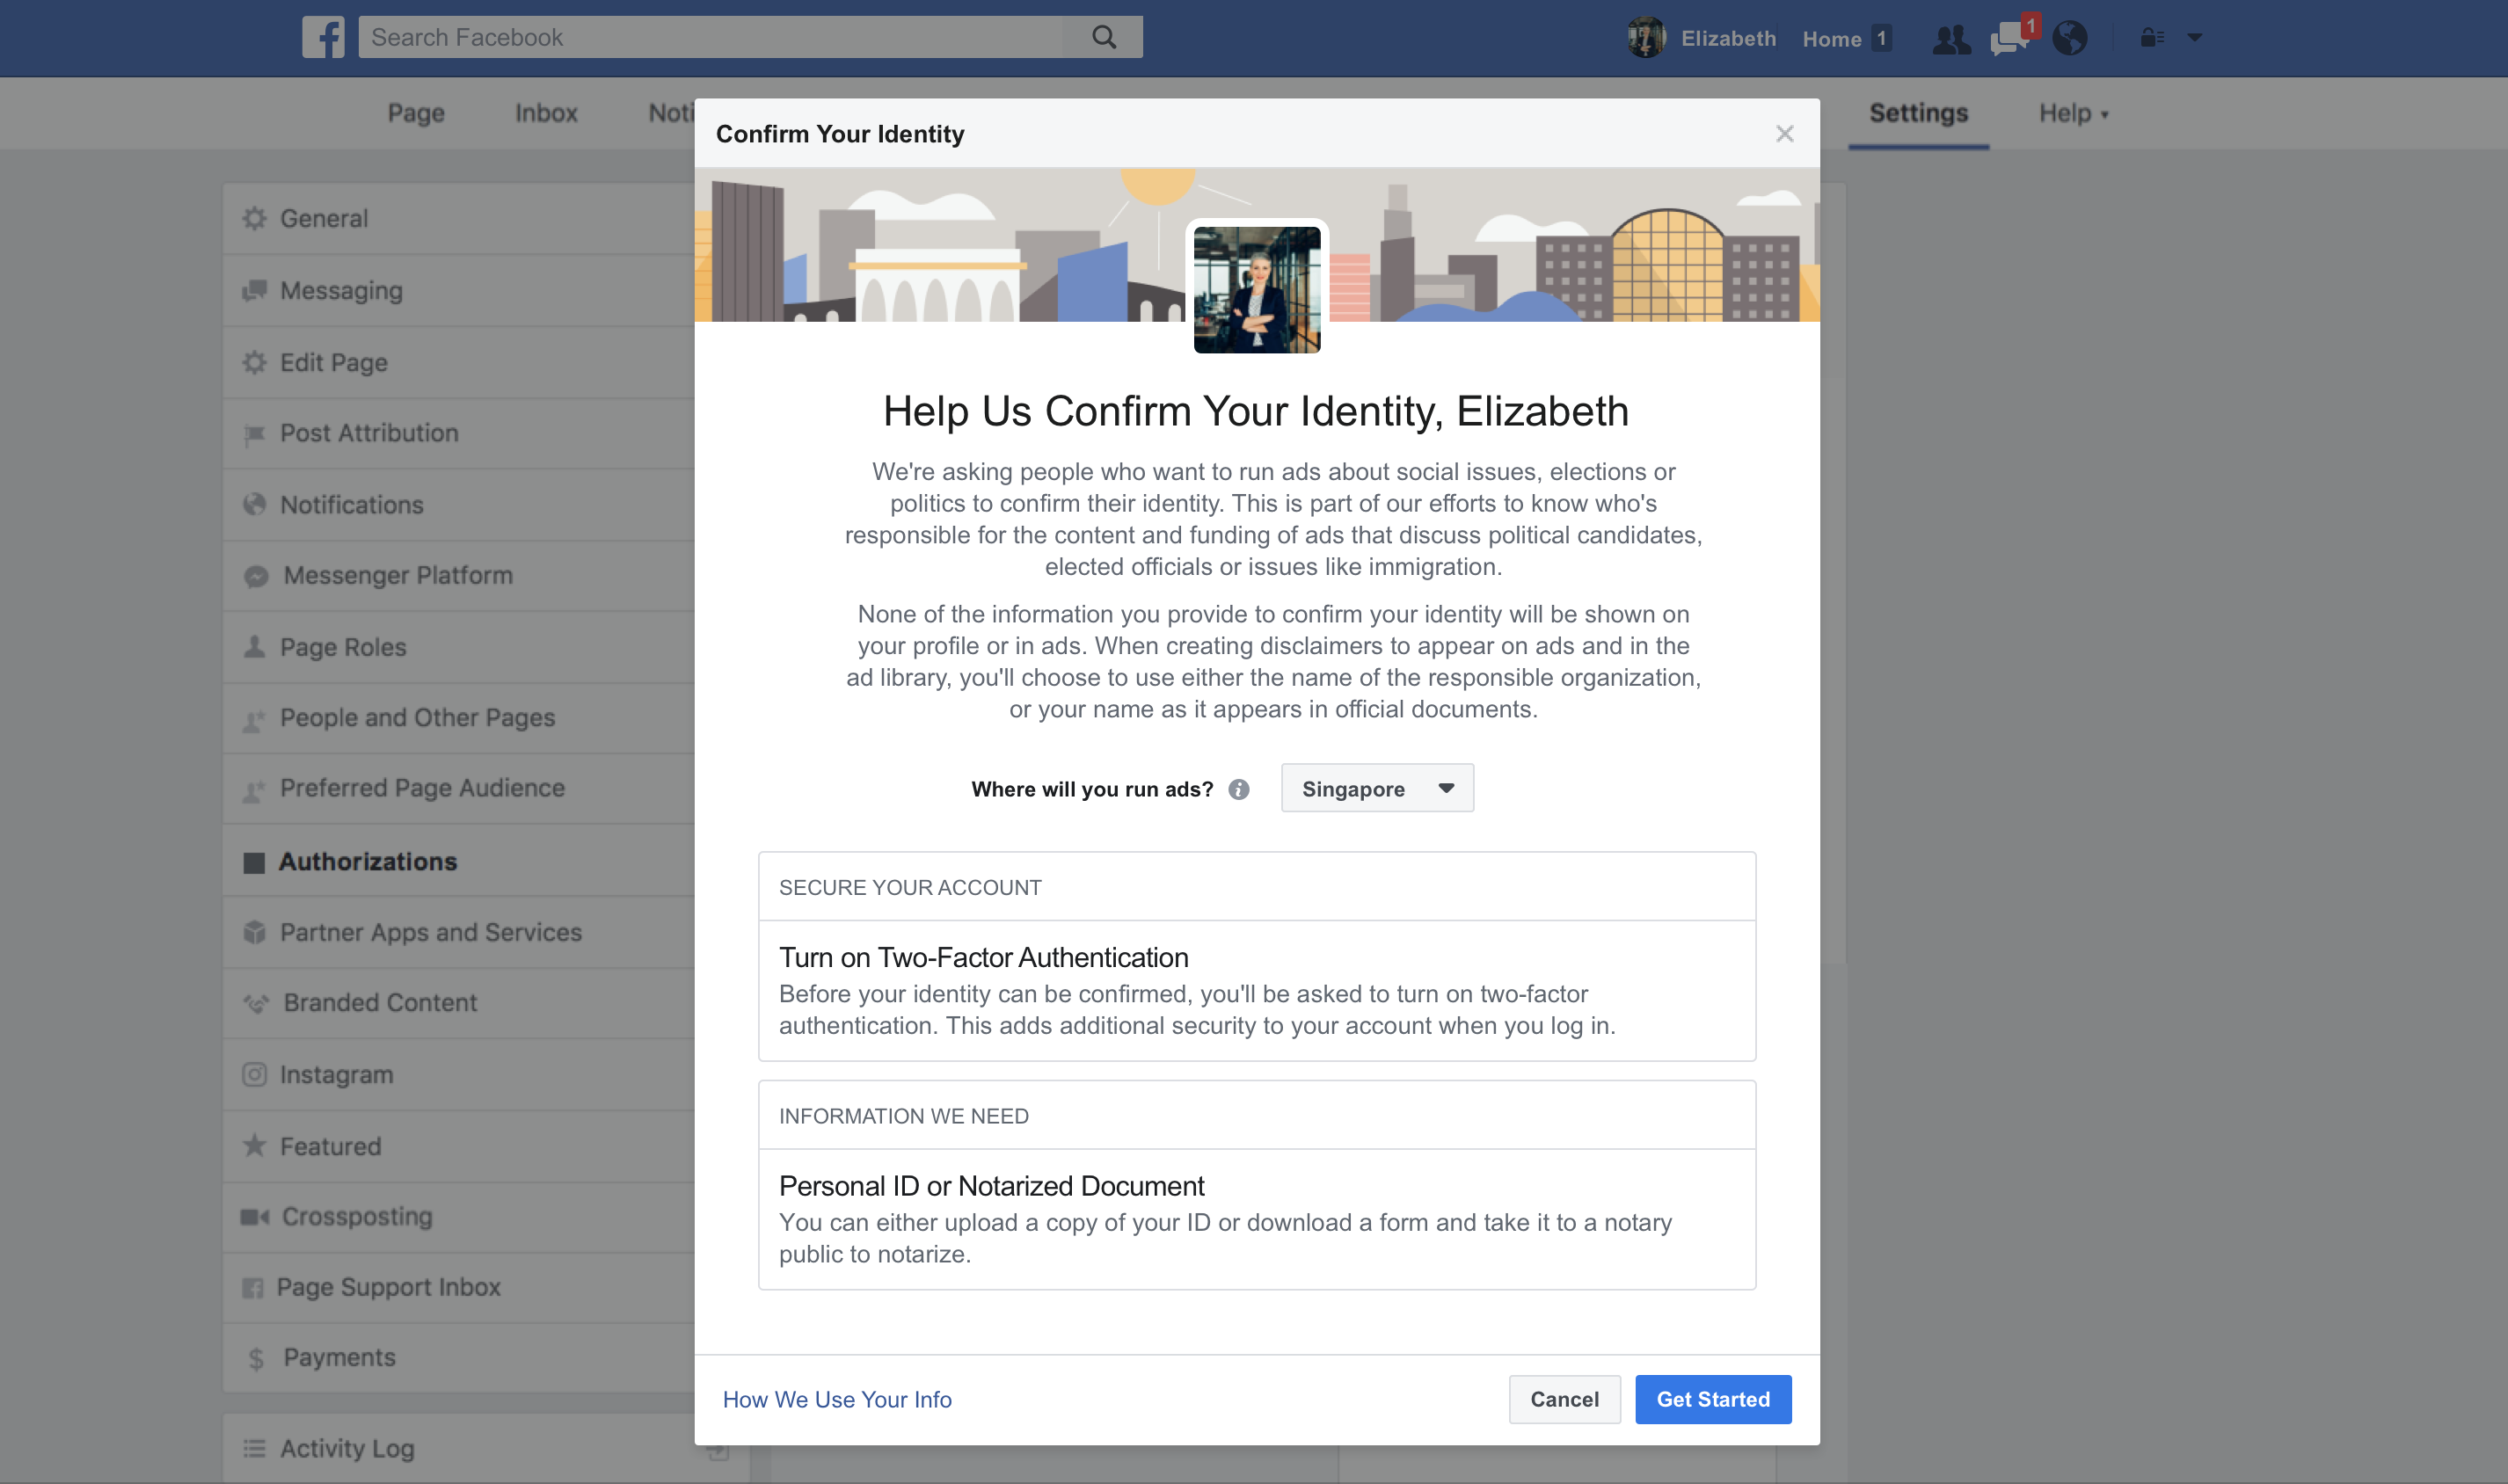
Task: Click the Get Started button
Action: 1713,1399
